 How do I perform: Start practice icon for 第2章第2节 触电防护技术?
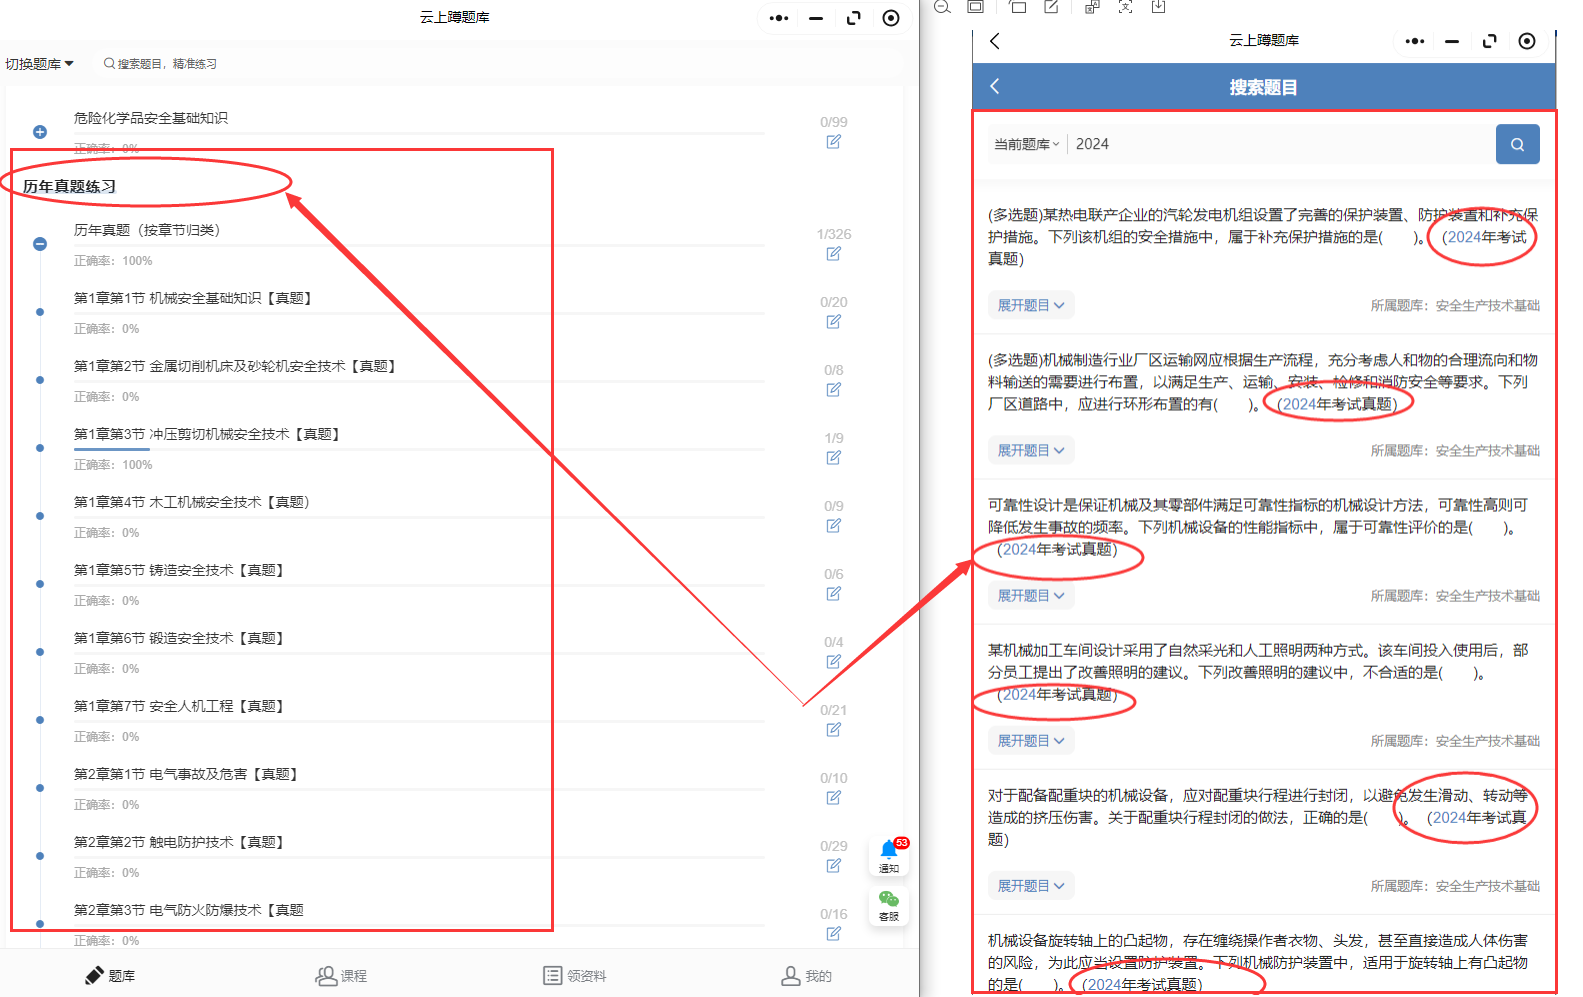[833, 866]
